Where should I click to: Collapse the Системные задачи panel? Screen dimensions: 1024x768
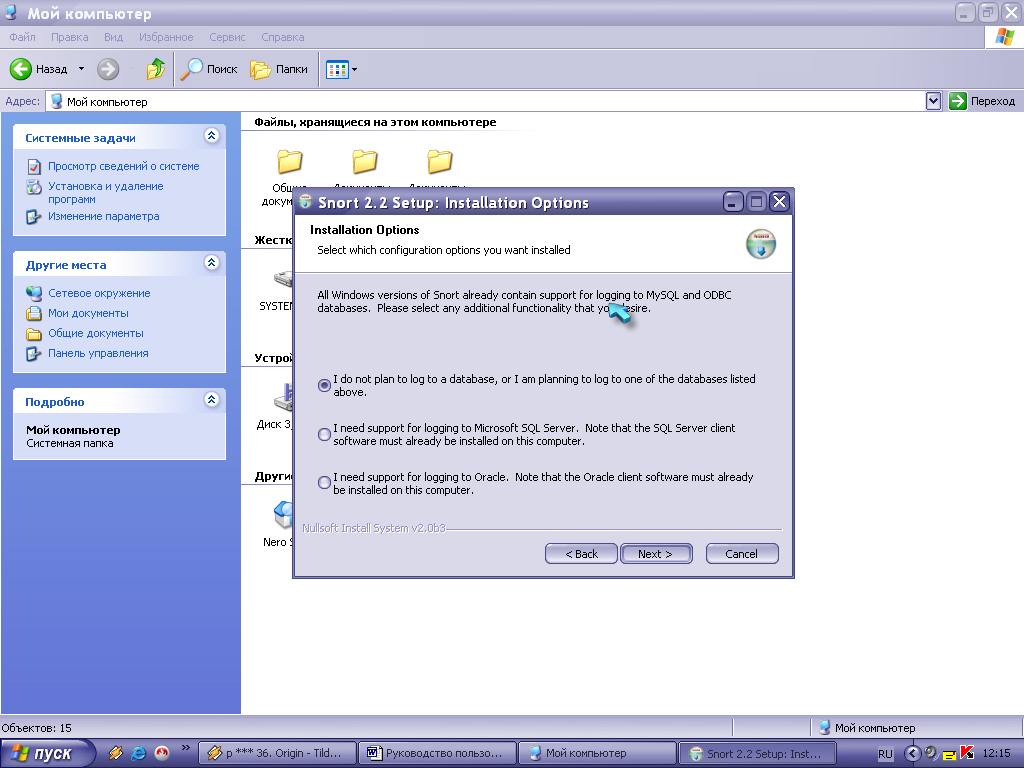click(211, 136)
